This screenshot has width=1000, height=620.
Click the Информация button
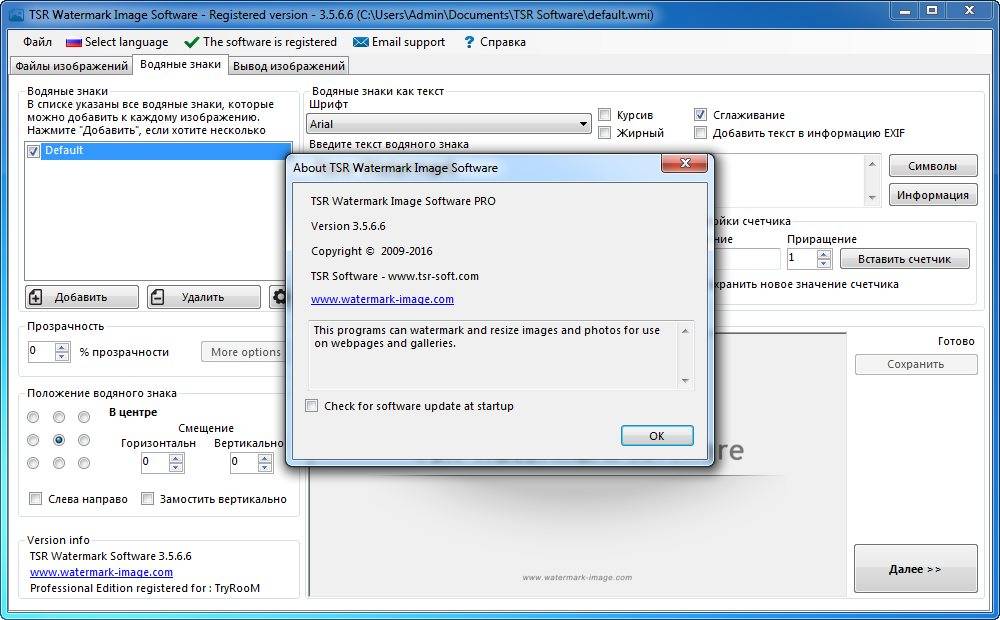tap(932, 195)
